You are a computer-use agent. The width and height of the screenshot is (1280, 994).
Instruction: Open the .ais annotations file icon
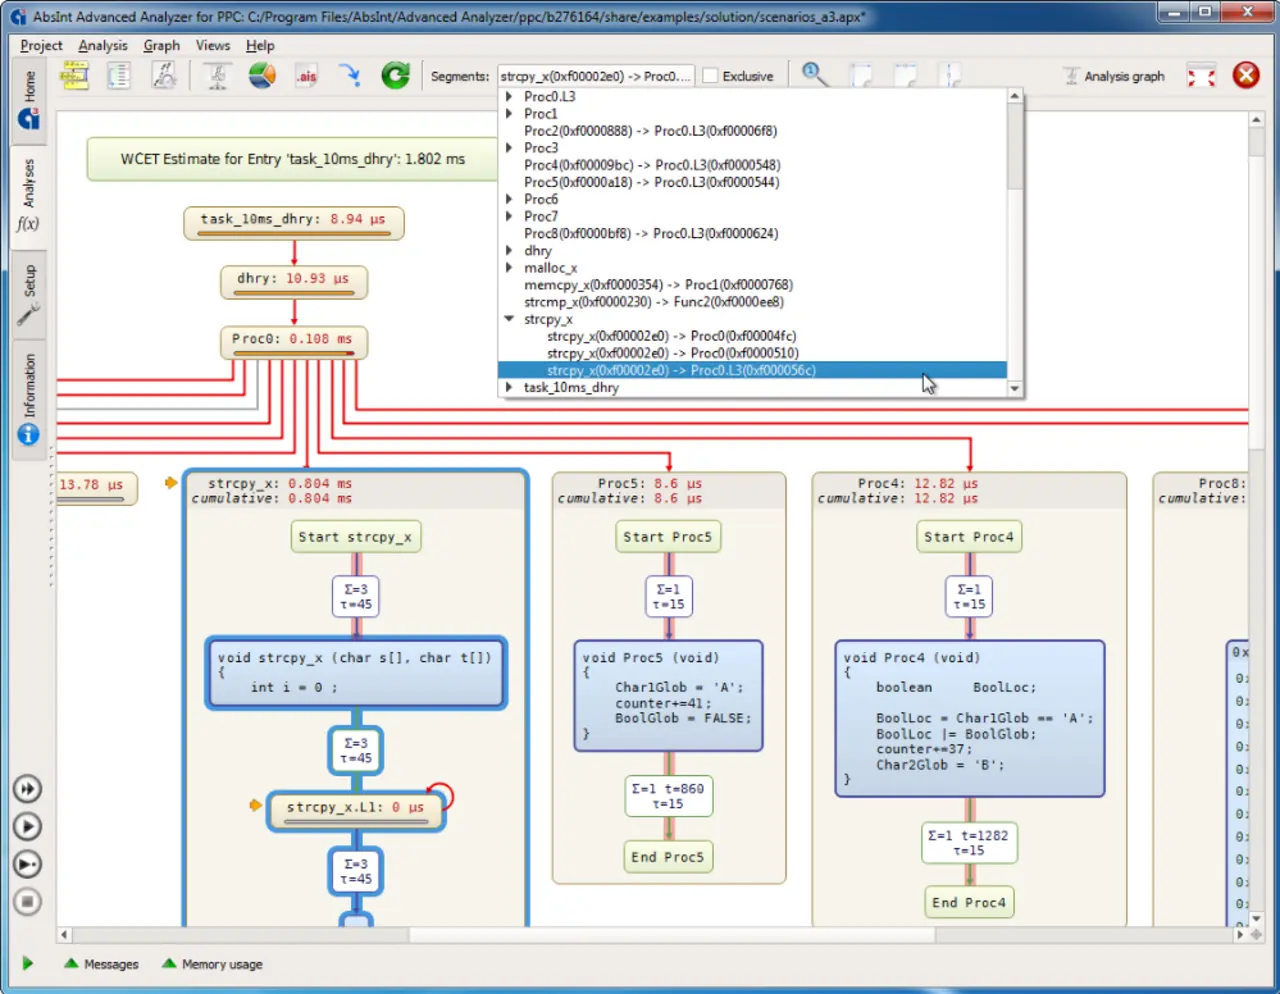click(x=306, y=76)
